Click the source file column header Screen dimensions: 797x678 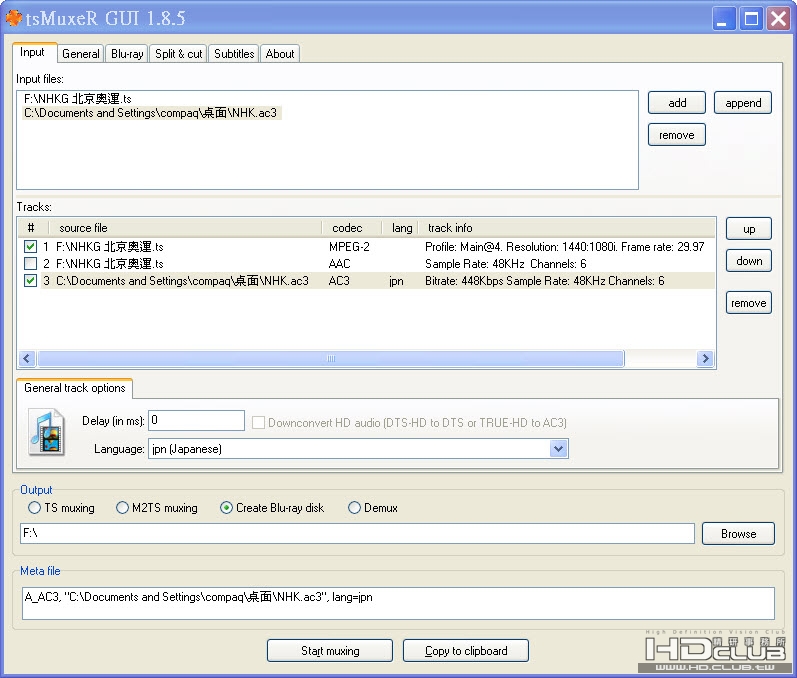click(185, 228)
